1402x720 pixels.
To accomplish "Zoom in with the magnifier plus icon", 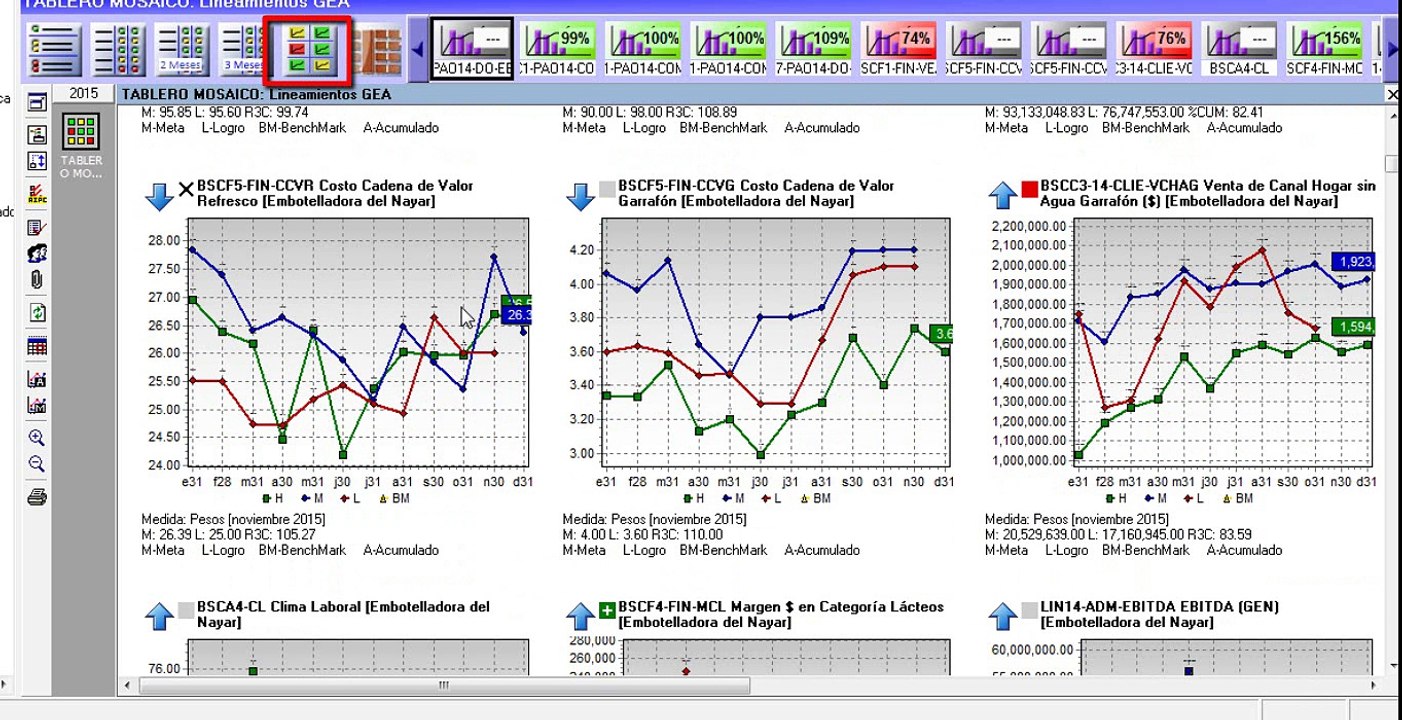I will pos(37,437).
